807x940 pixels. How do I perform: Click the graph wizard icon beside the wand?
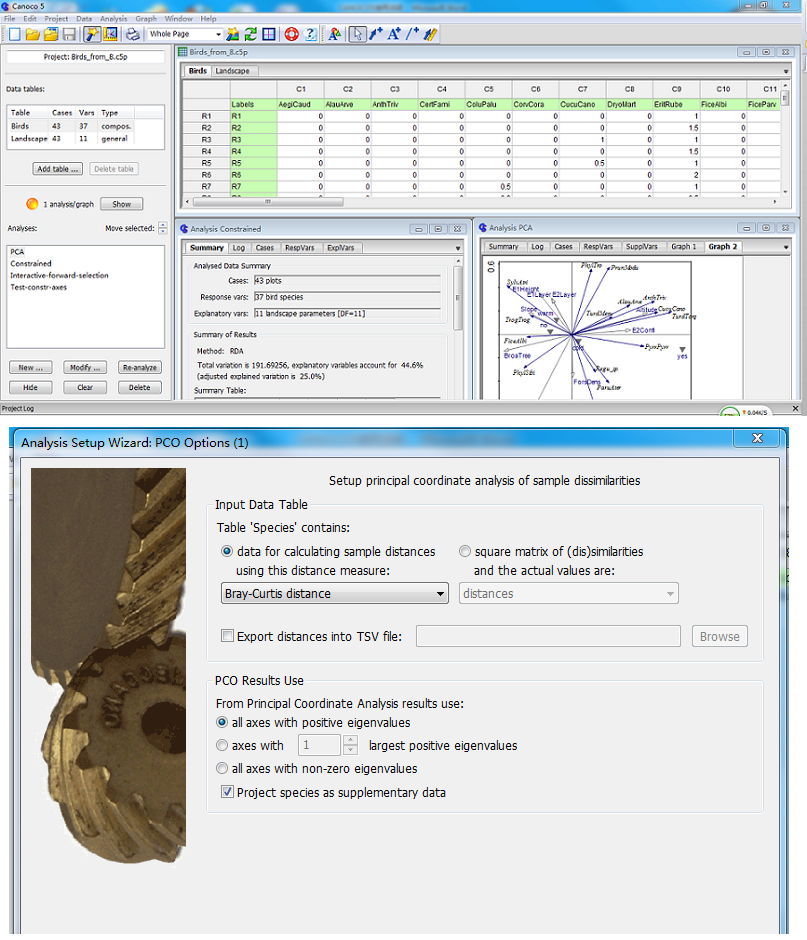coord(110,34)
